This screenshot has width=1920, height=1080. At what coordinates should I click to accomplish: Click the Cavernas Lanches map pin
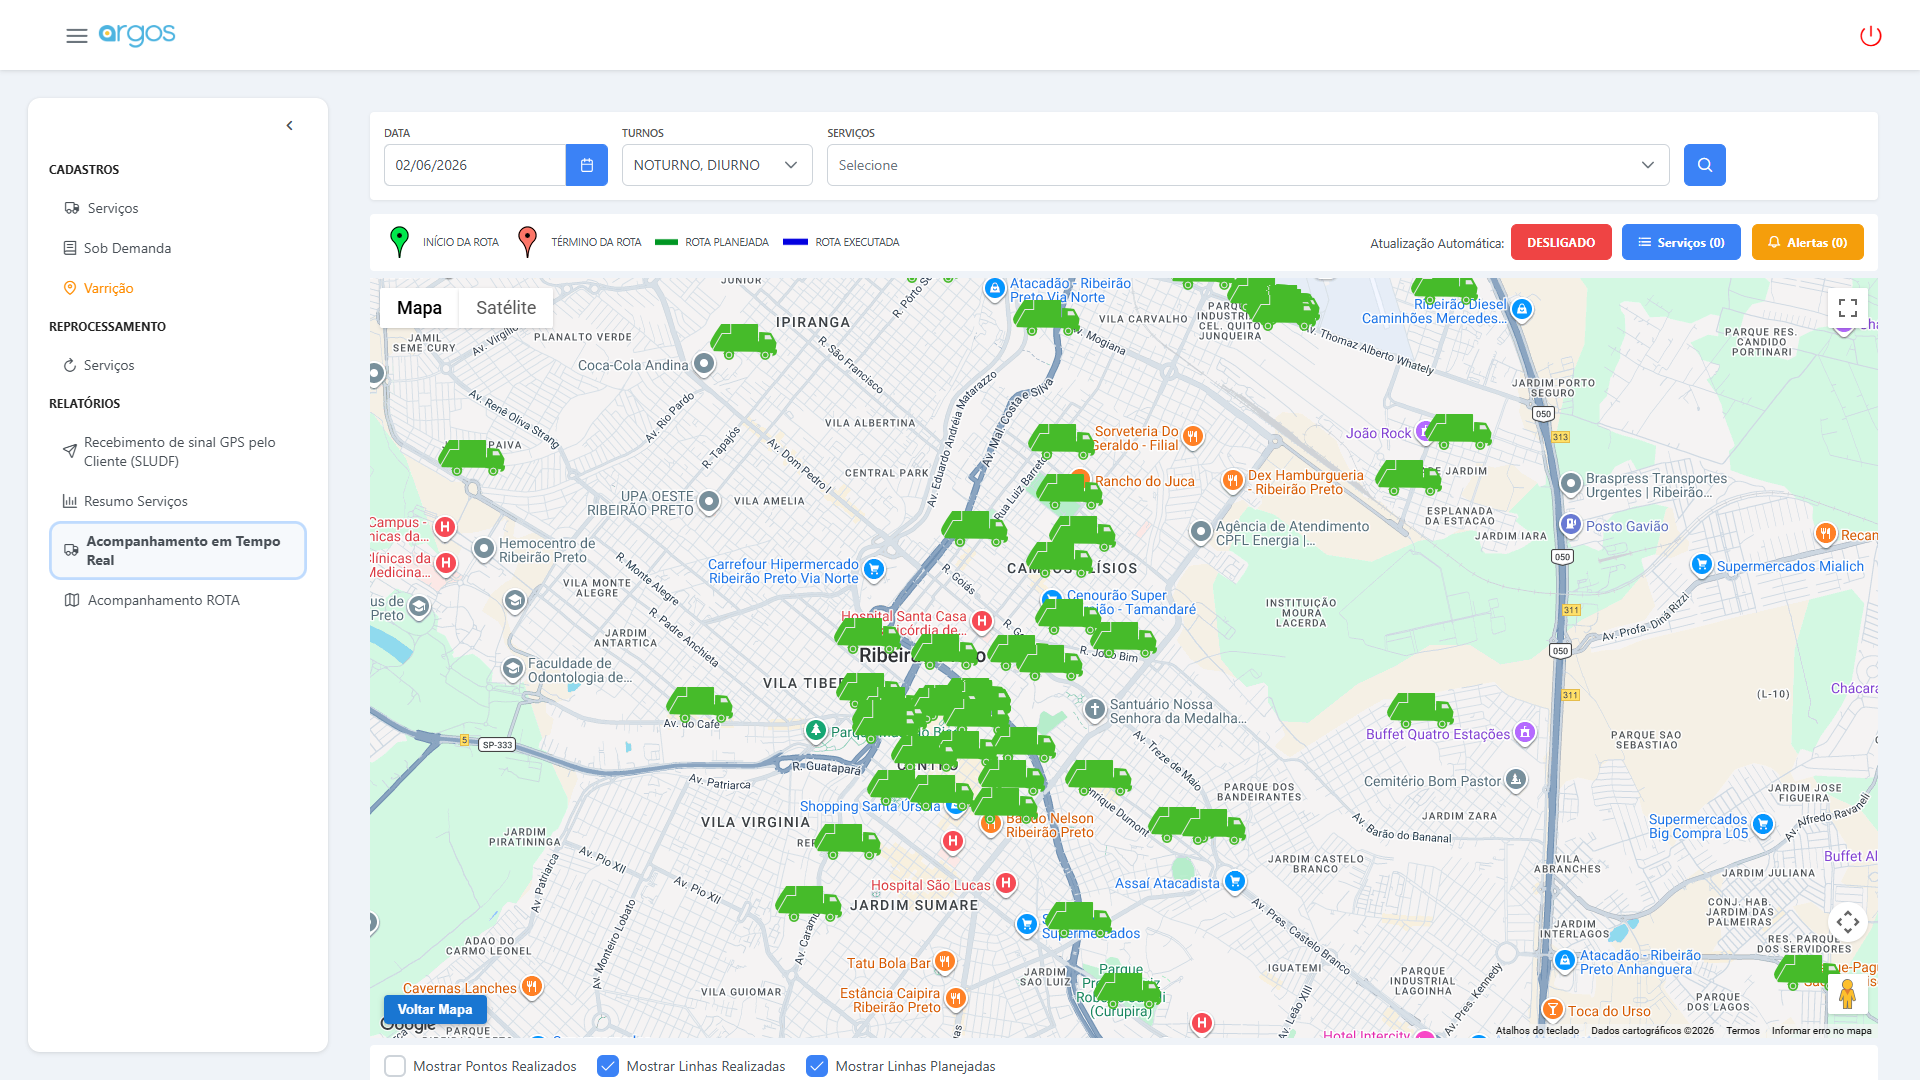point(532,986)
